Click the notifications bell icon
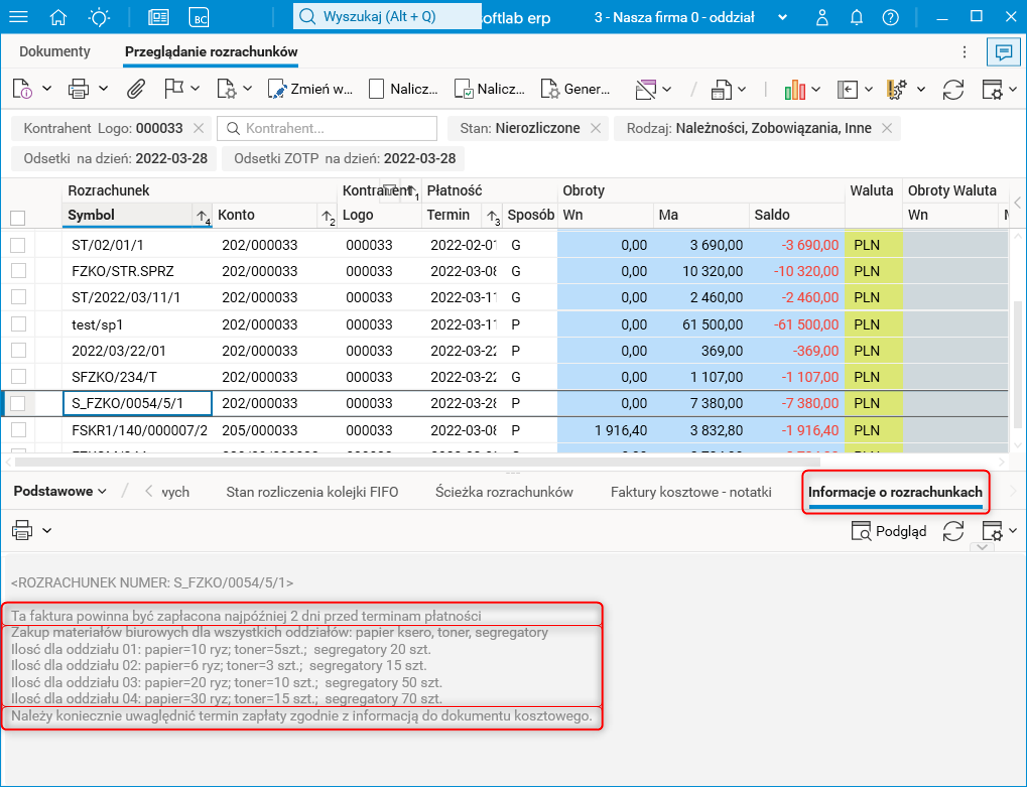 856,17
